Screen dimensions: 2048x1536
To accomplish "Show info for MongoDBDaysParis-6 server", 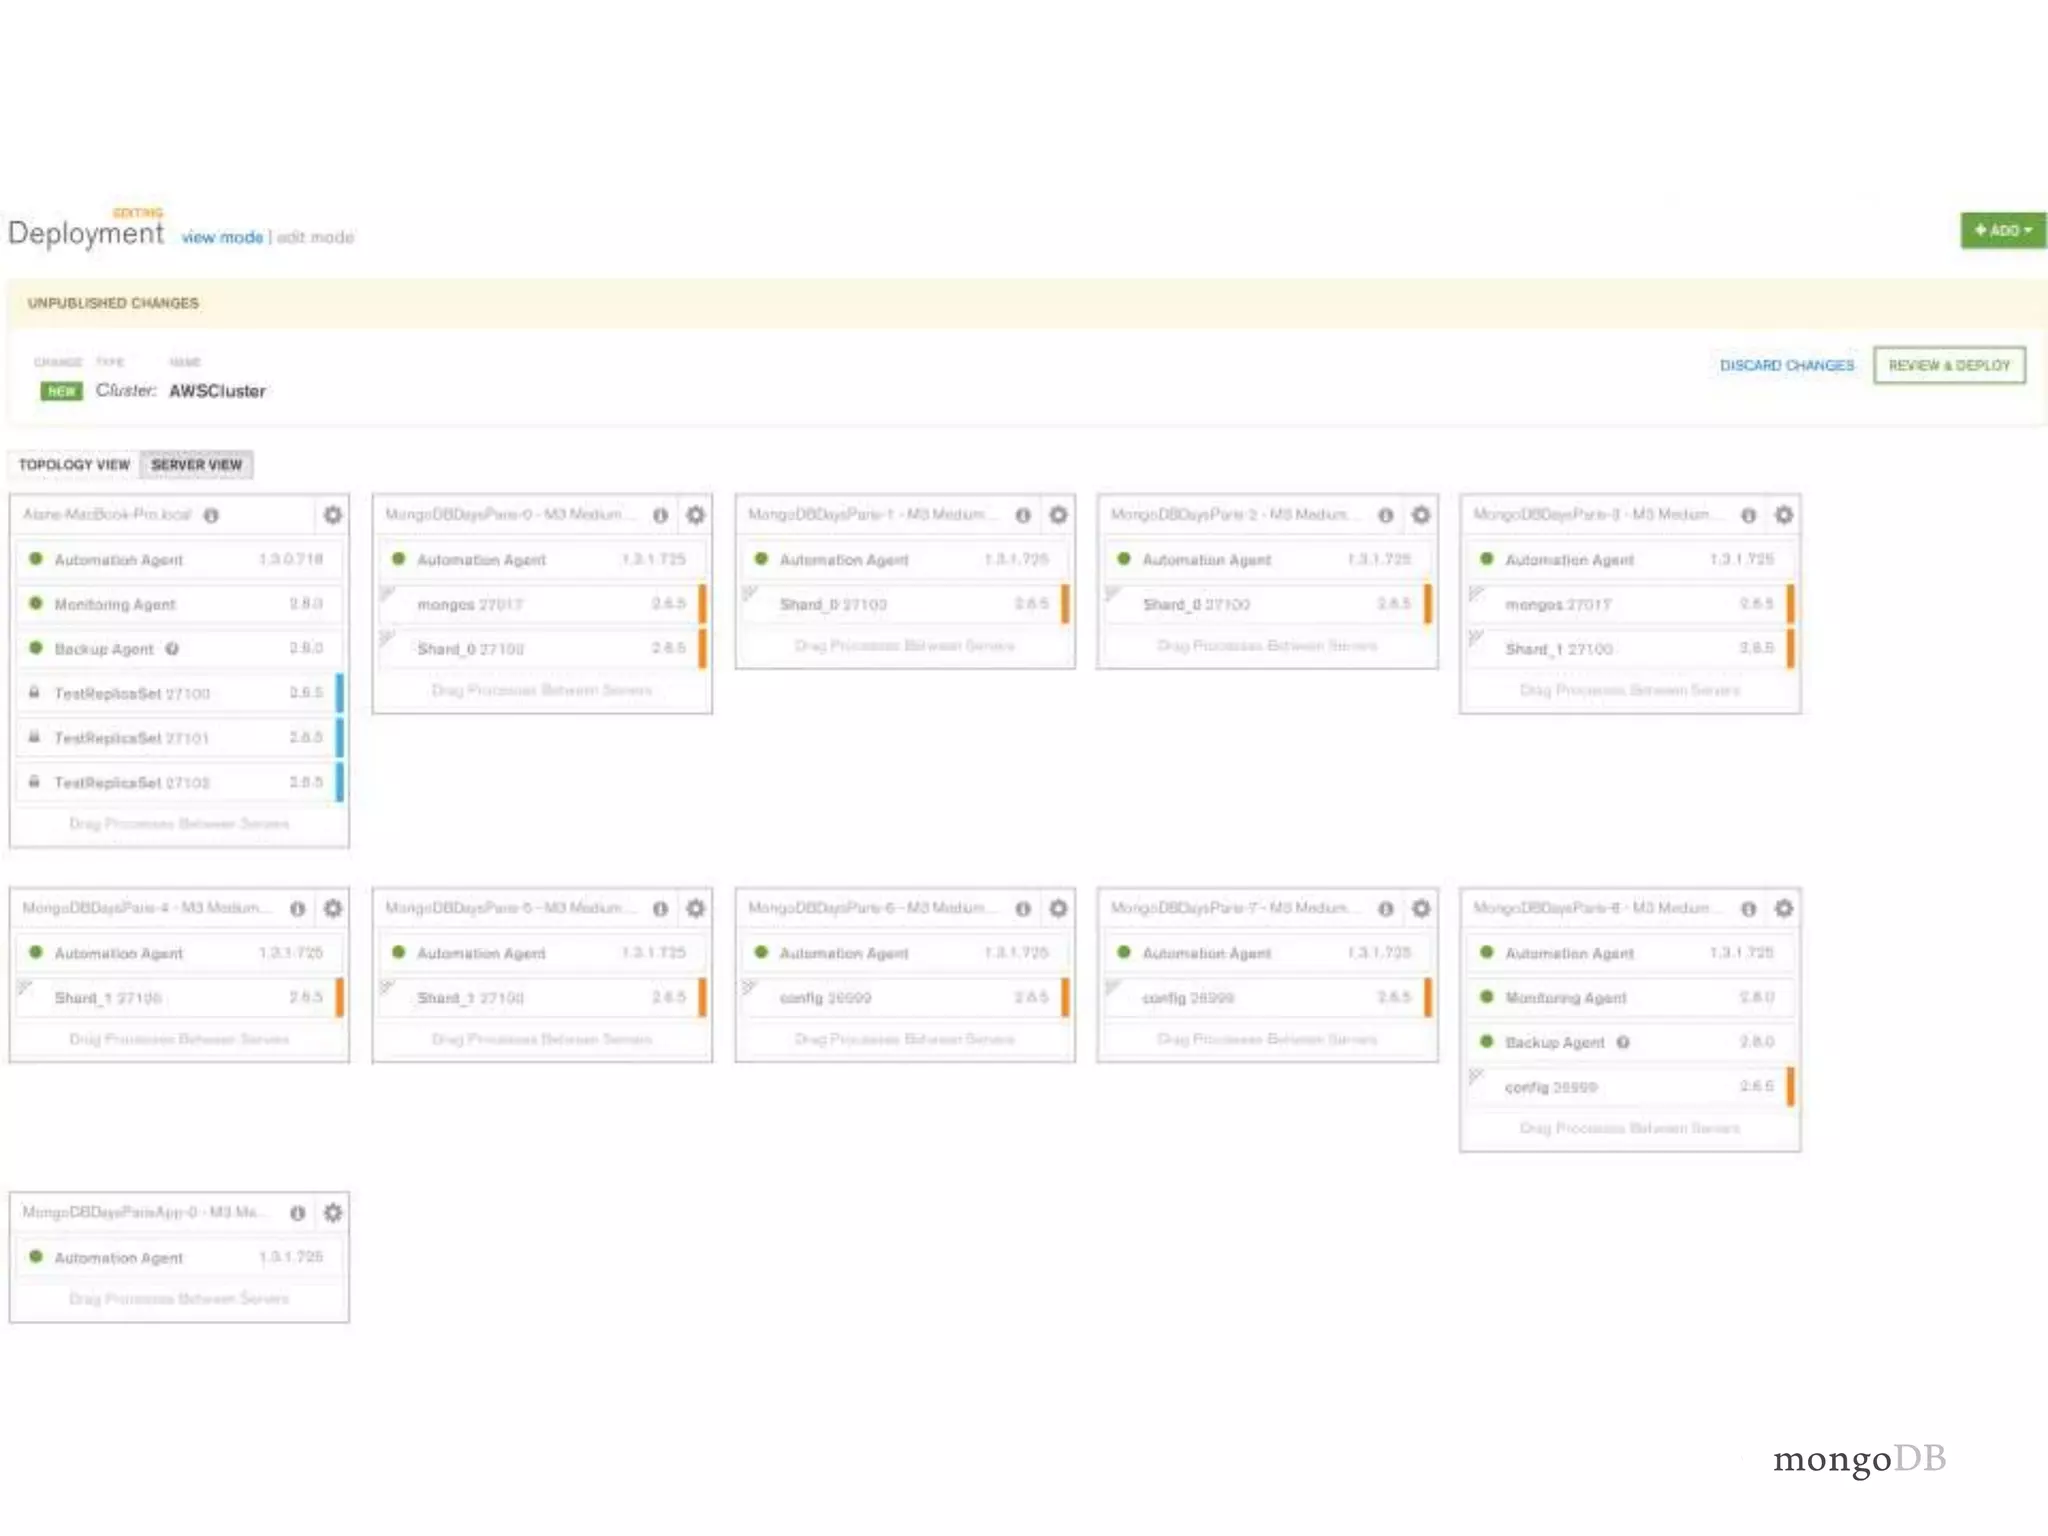I will (x=1023, y=909).
